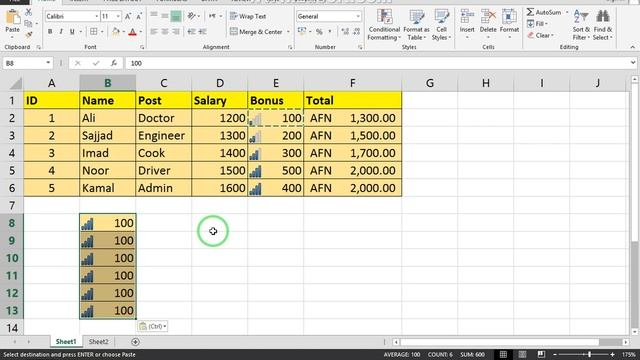Open Conditional Formatting
The height and width of the screenshot is (360, 640).
pyautogui.click(x=384, y=25)
